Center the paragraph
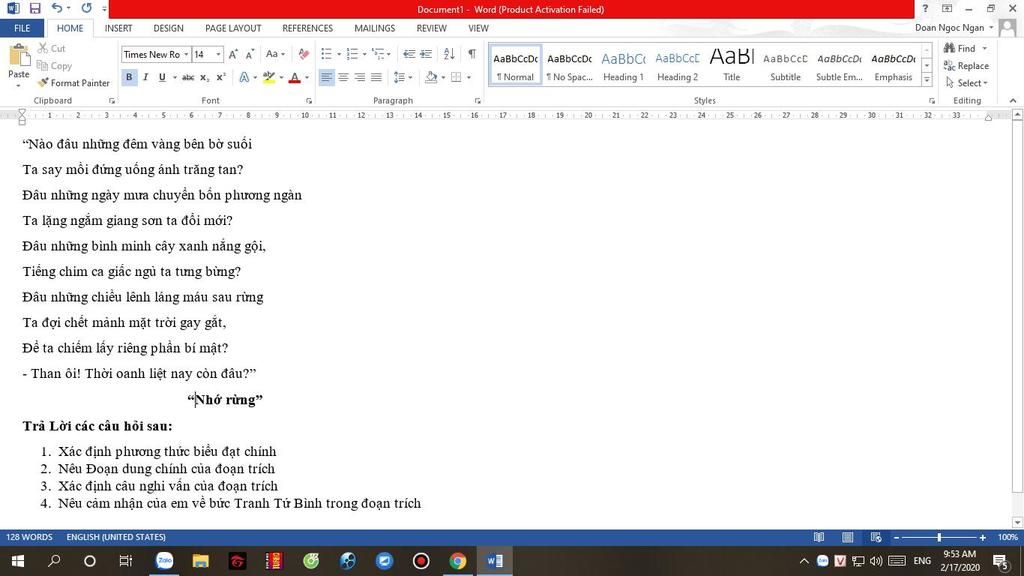 (343, 77)
